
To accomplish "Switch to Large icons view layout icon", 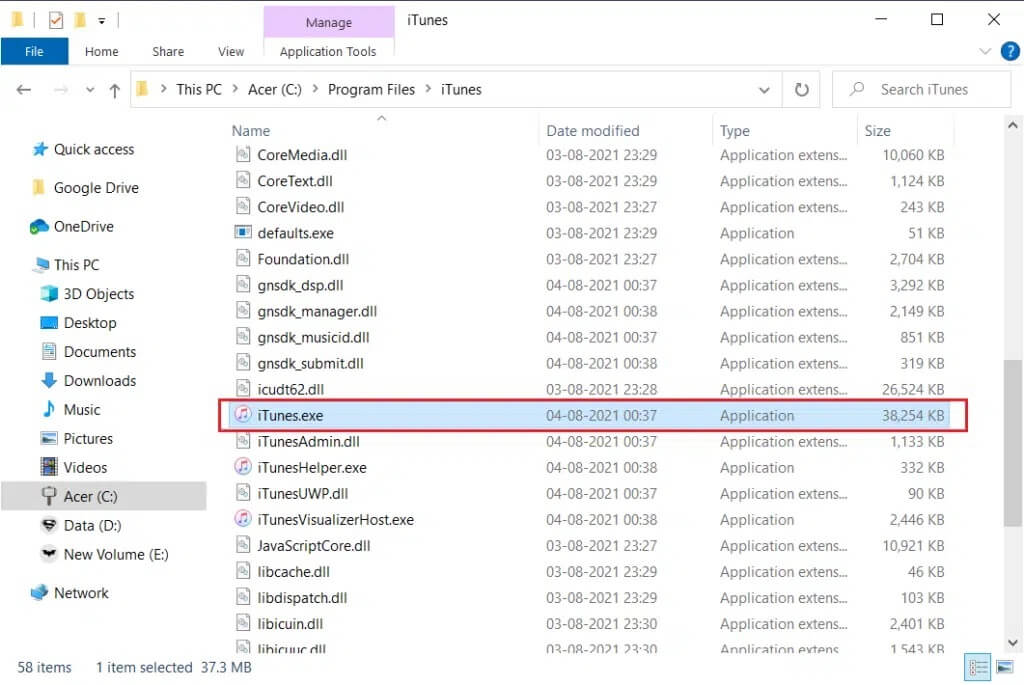I will (1004, 667).
